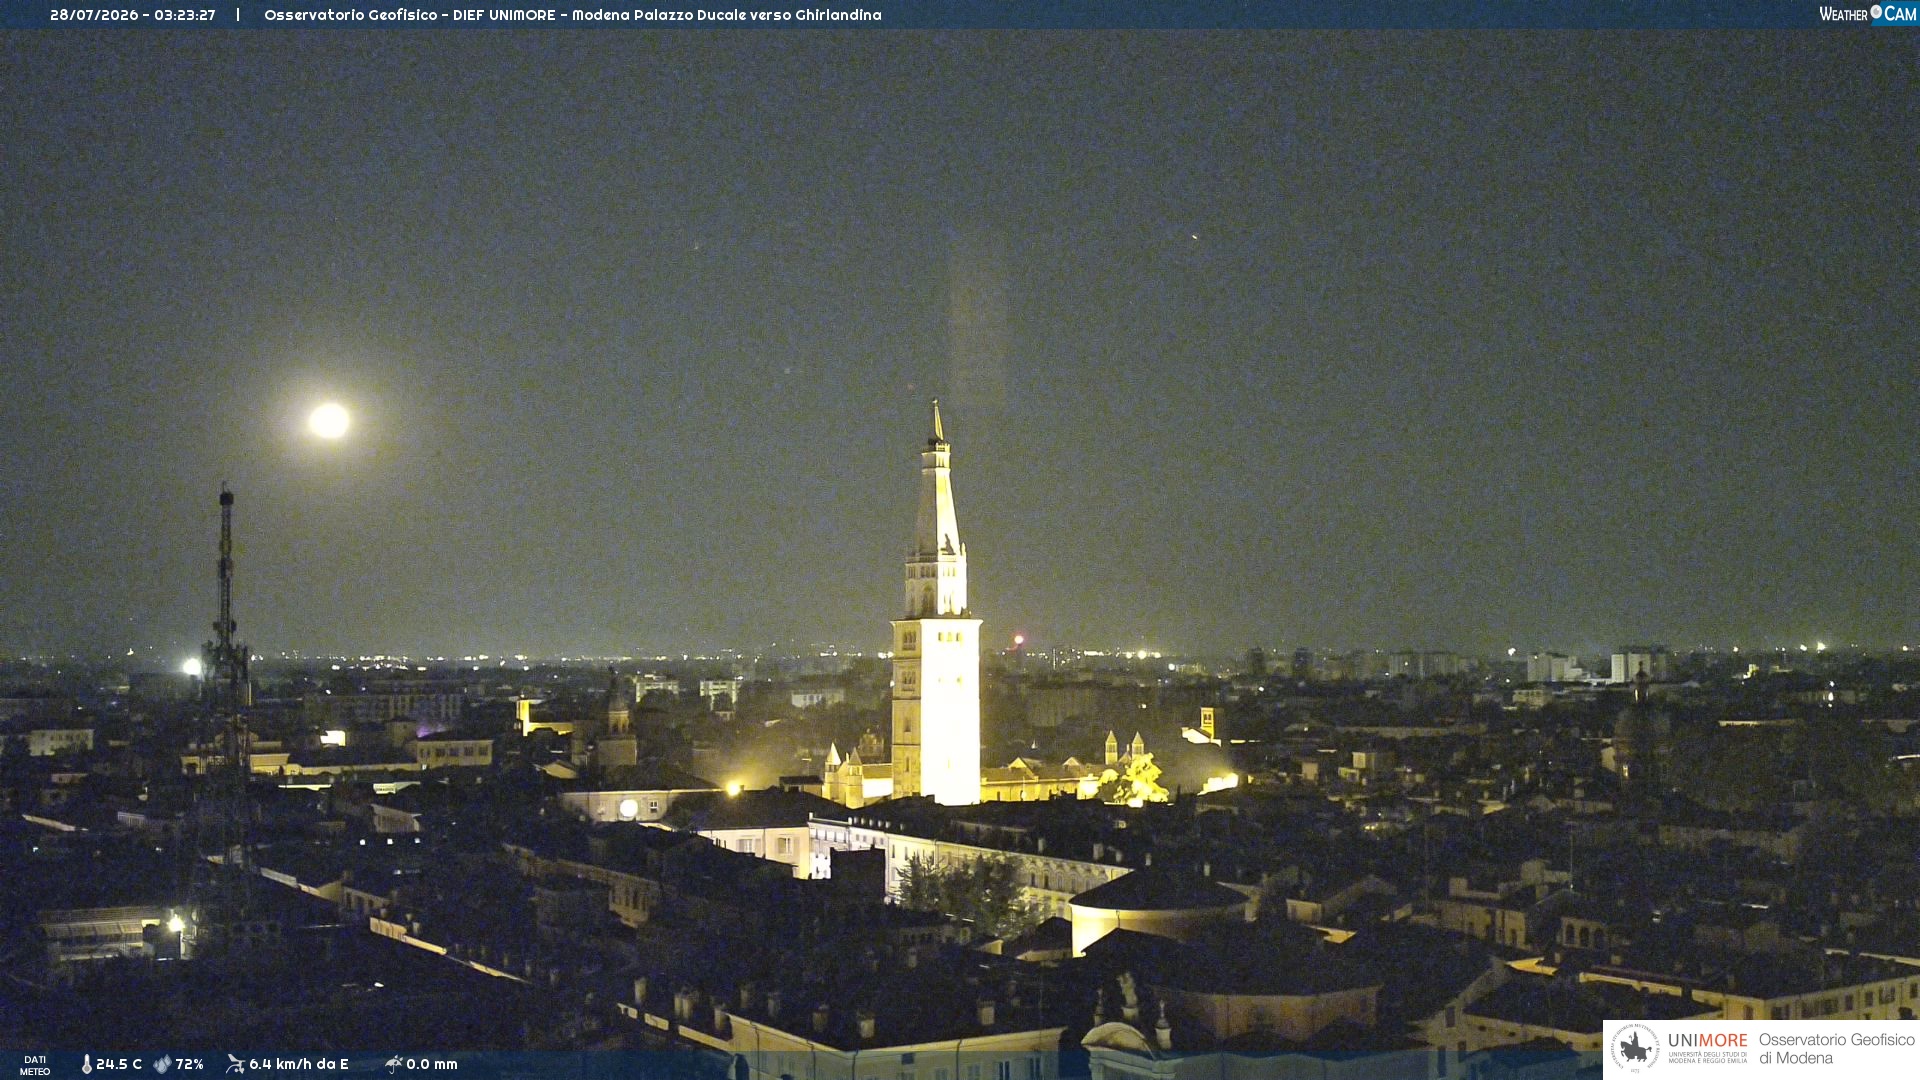Click the dark antenna mast

pyautogui.click(x=227, y=680)
